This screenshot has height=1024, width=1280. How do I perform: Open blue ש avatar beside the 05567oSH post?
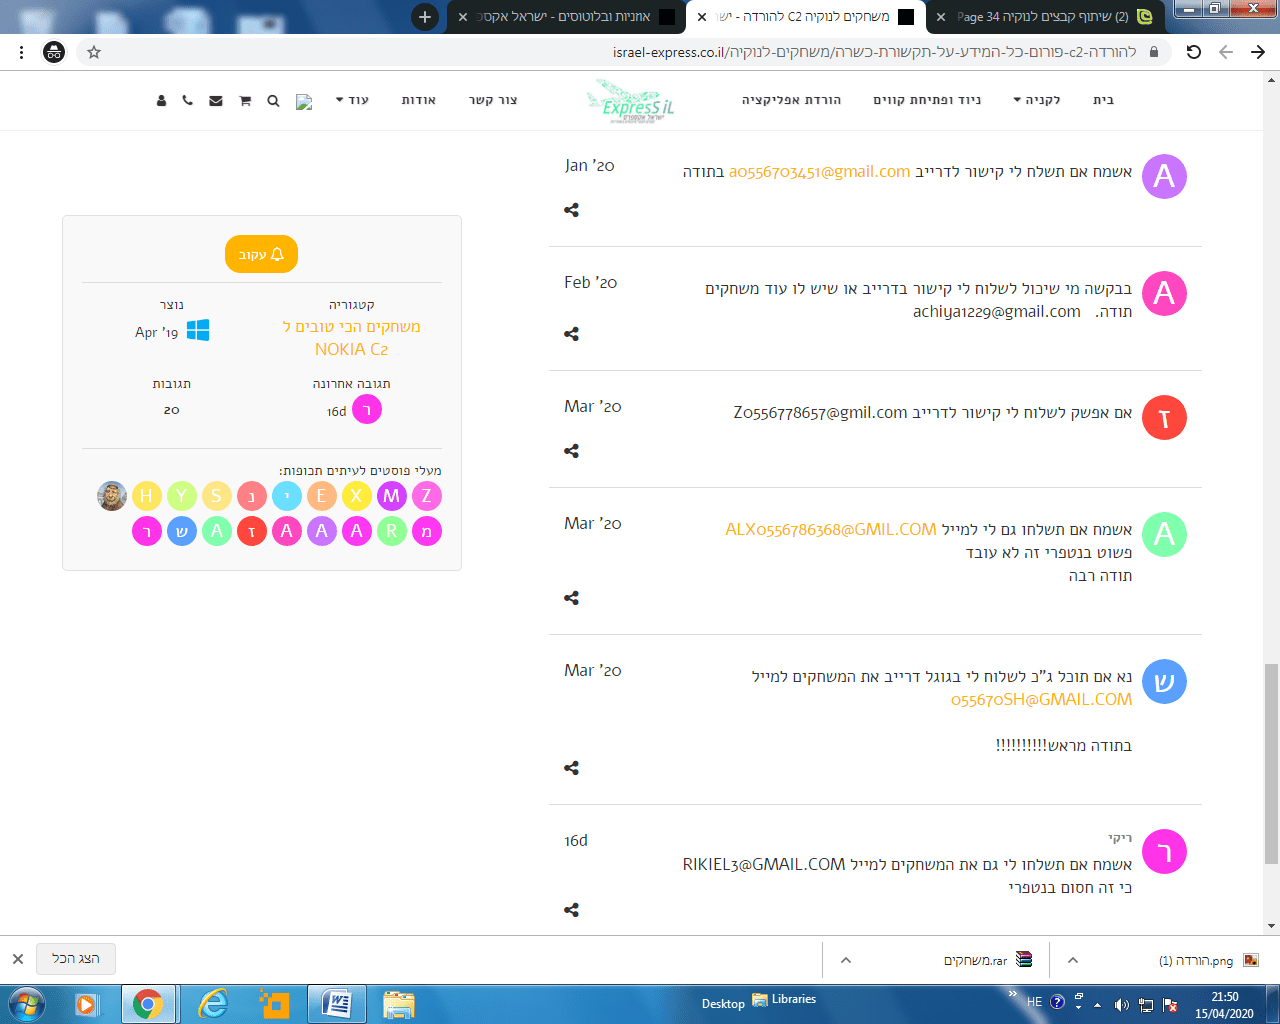click(1164, 681)
